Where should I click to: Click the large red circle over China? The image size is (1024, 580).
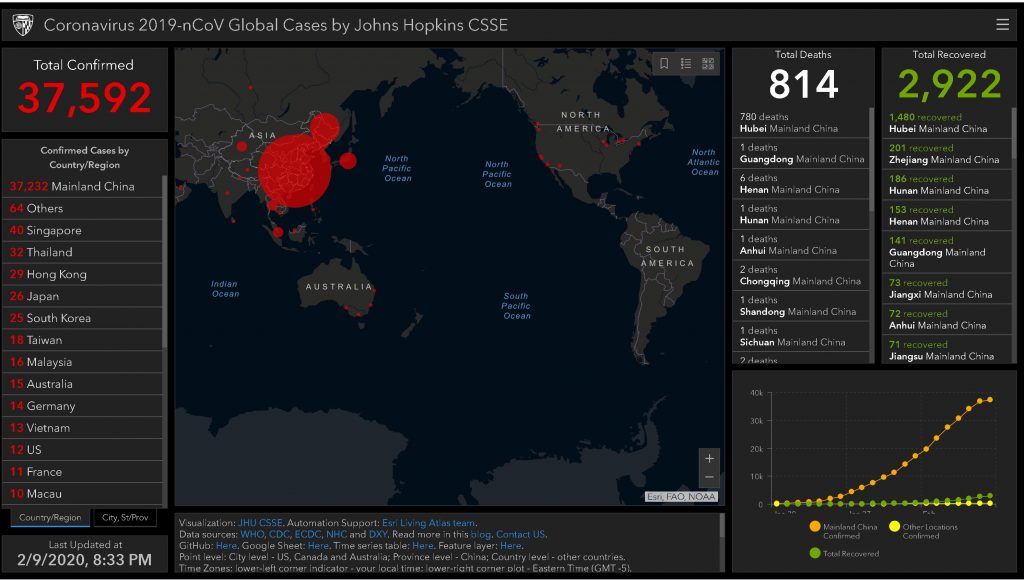coord(295,171)
